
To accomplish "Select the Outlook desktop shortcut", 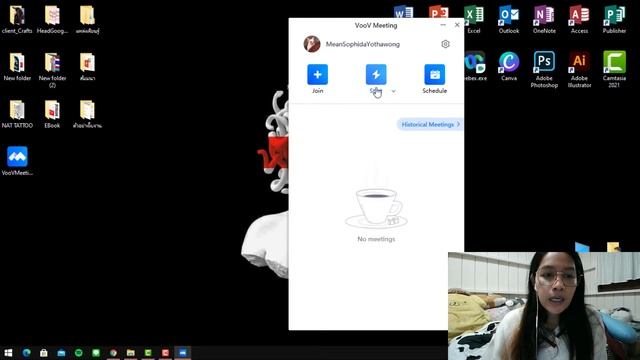I will [x=509, y=20].
